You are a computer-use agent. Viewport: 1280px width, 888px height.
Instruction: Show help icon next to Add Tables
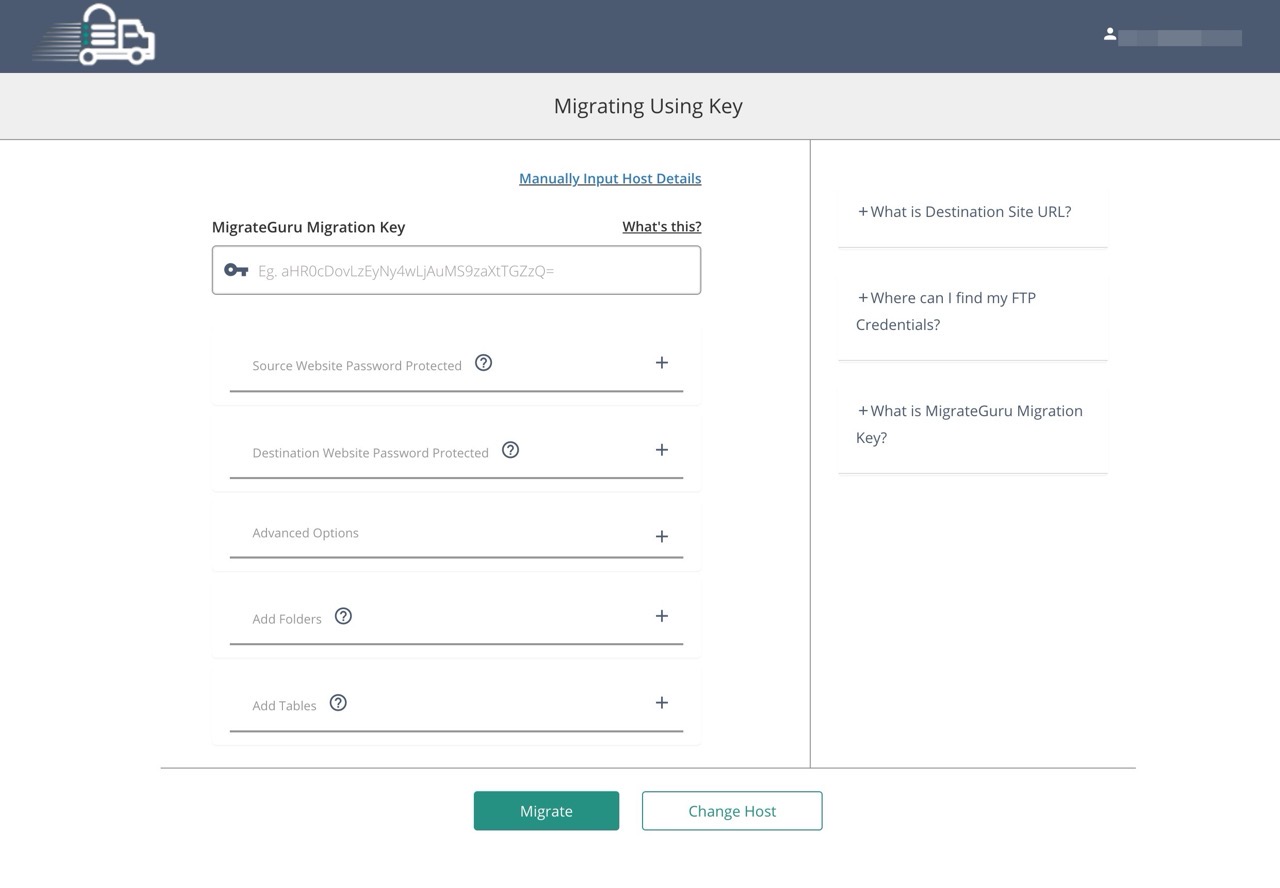click(338, 703)
